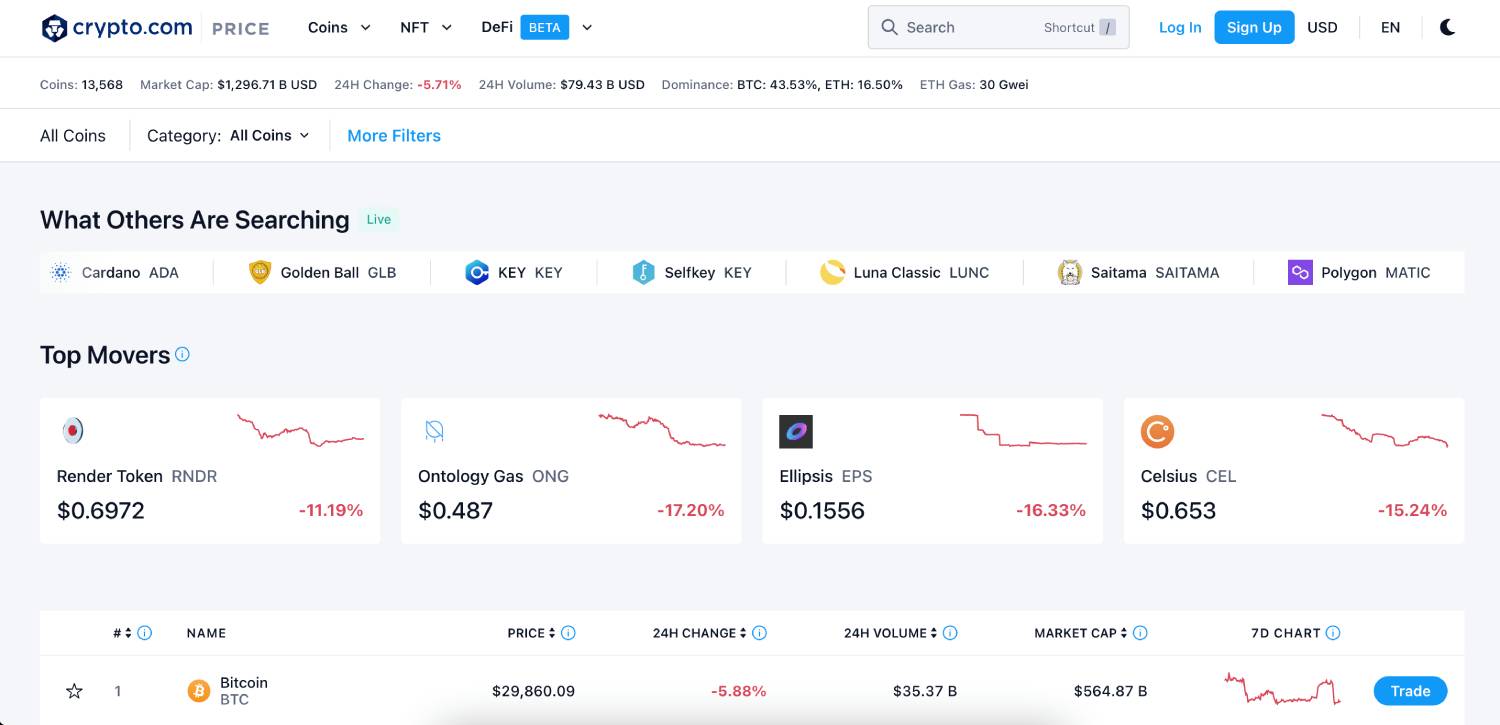1500x725 pixels.
Task: Click info icon next to 7D CHART
Action: click(x=1332, y=633)
